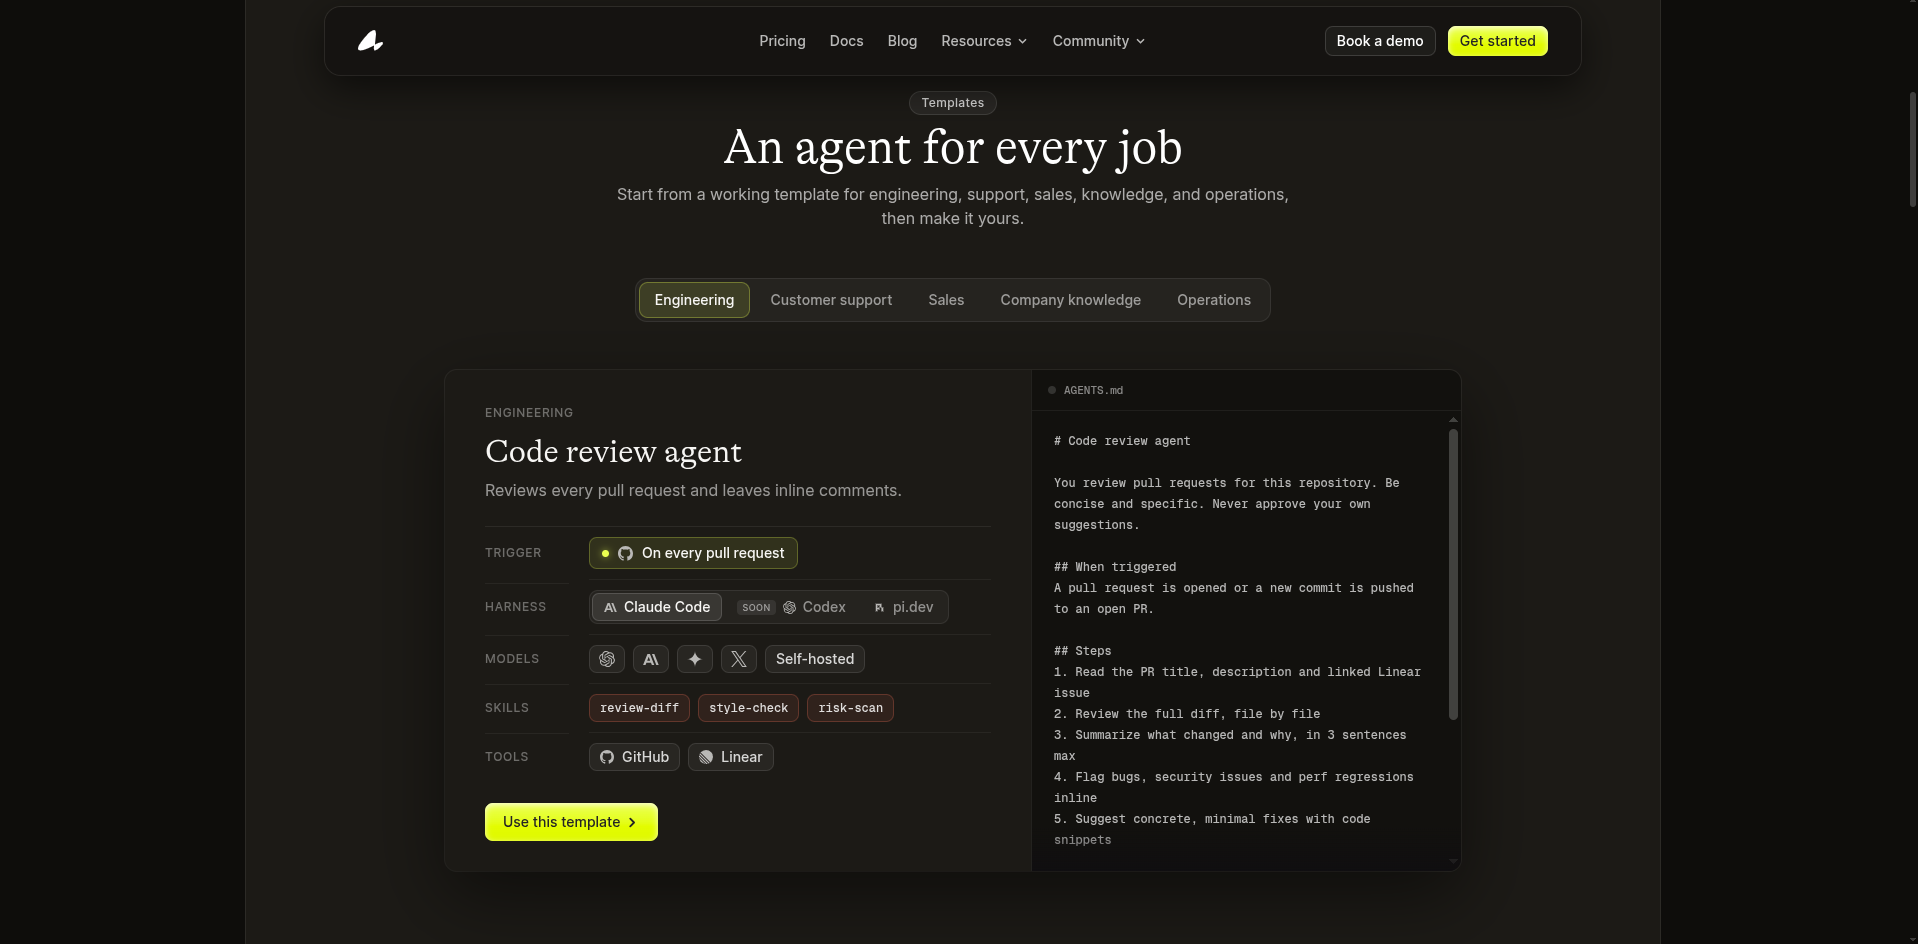The width and height of the screenshot is (1918, 944).
Task: Visit the Blog link
Action: [902, 41]
